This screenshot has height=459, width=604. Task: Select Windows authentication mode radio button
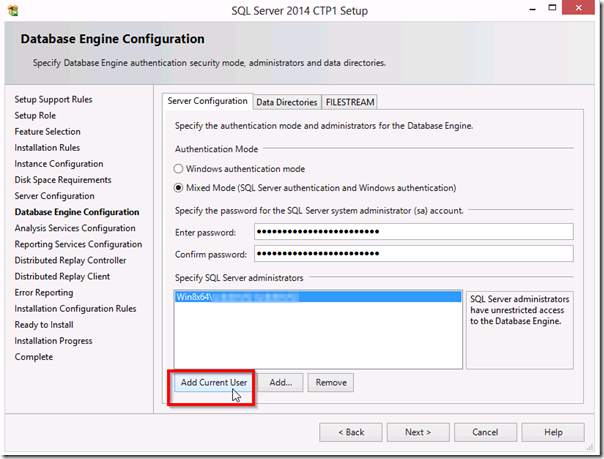click(x=178, y=169)
